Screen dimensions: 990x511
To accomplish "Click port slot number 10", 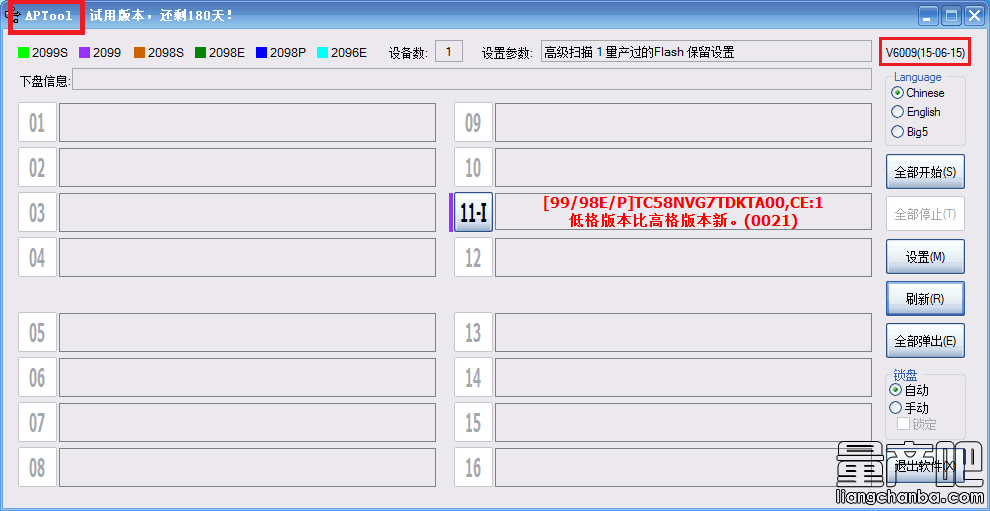I will tap(474, 167).
